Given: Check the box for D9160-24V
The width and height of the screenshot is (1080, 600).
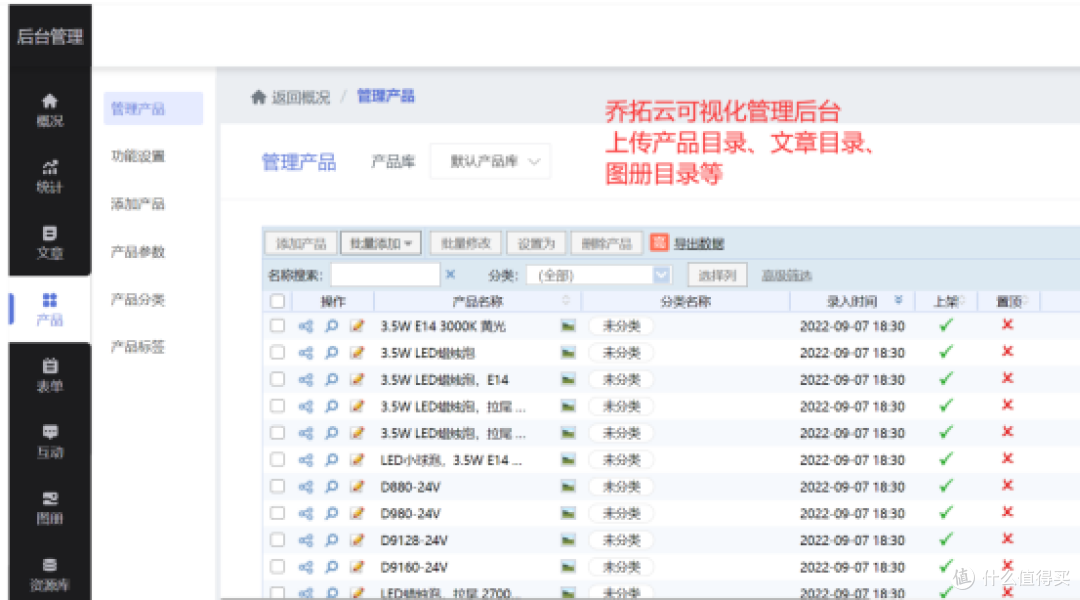Looking at the screenshot, I should 278,567.
